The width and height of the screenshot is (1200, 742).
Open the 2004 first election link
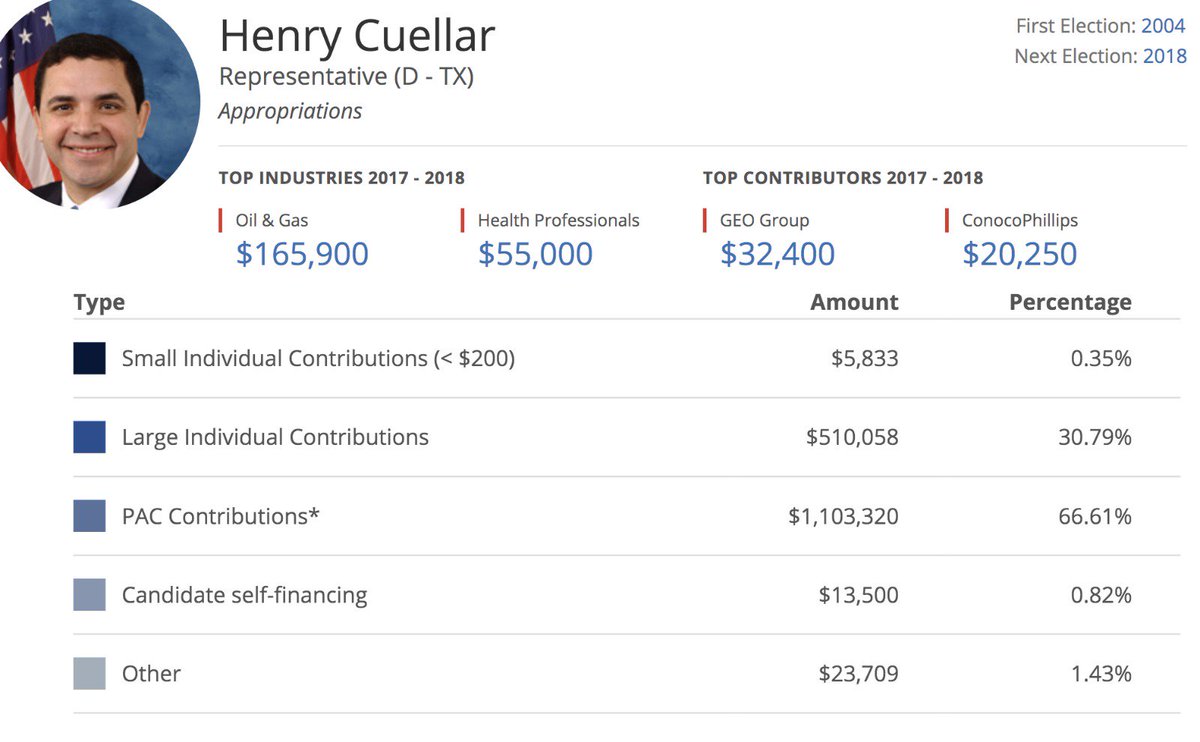[1164, 26]
